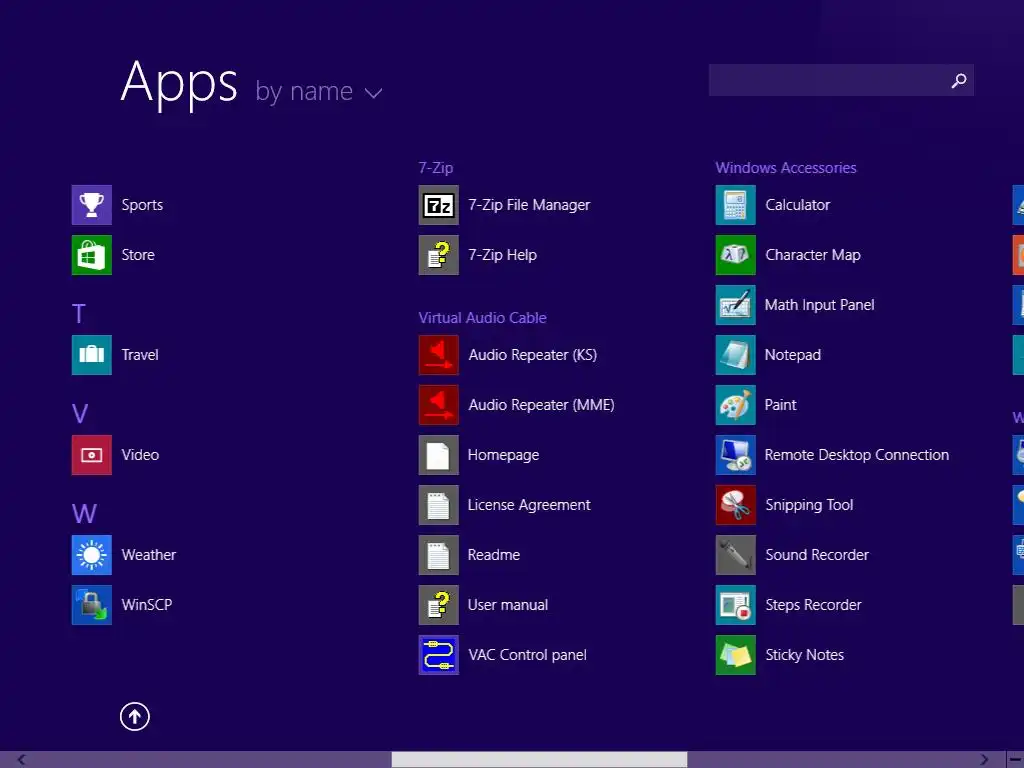This screenshot has height=768, width=1024.
Task: Click the '7-Zip Help' text label
Action: pyautogui.click(x=502, y=255)
